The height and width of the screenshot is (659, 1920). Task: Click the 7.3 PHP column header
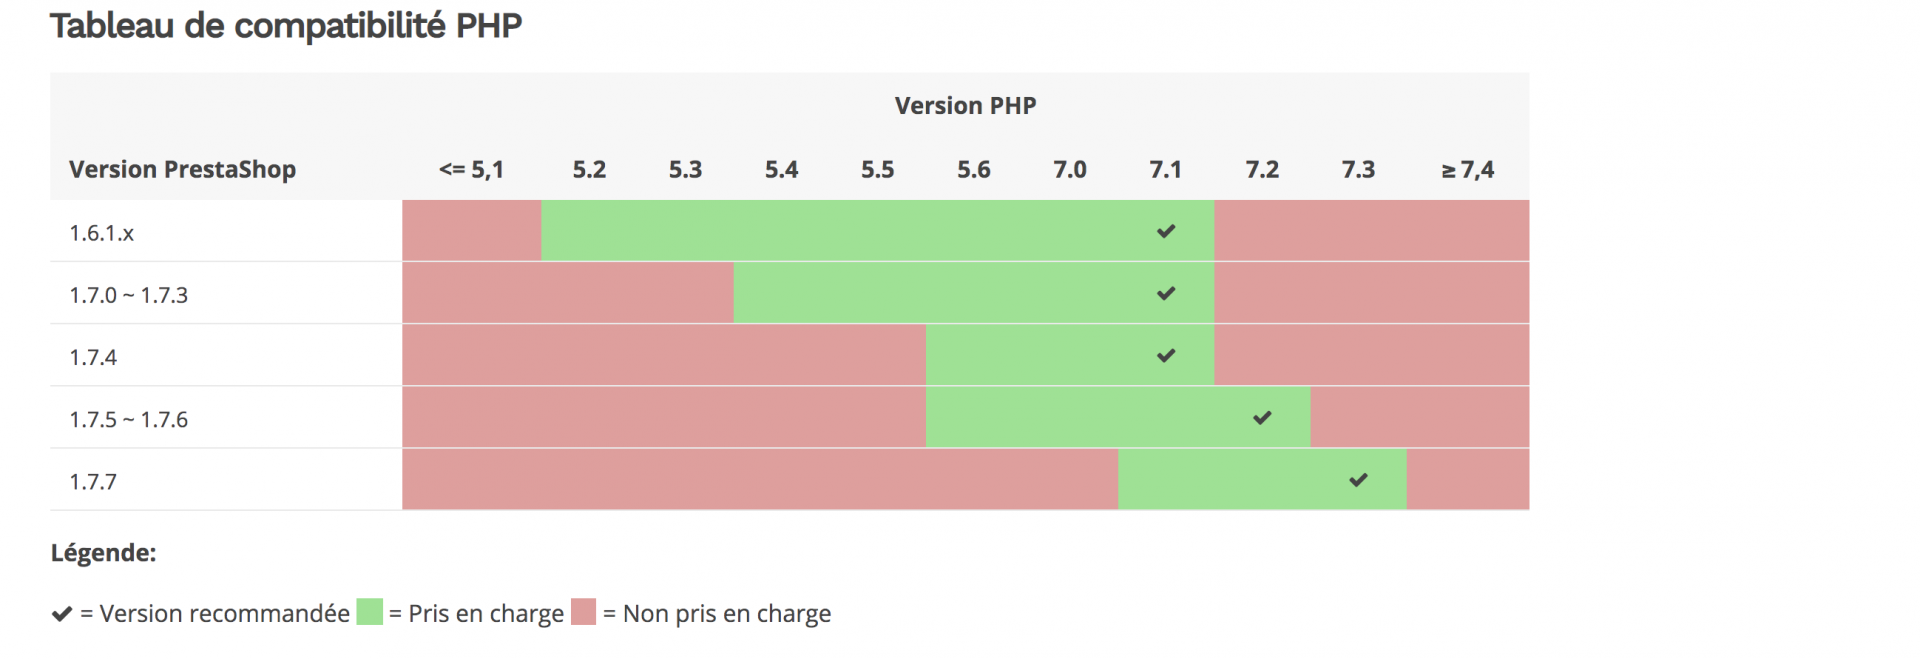pos(1358,170)
